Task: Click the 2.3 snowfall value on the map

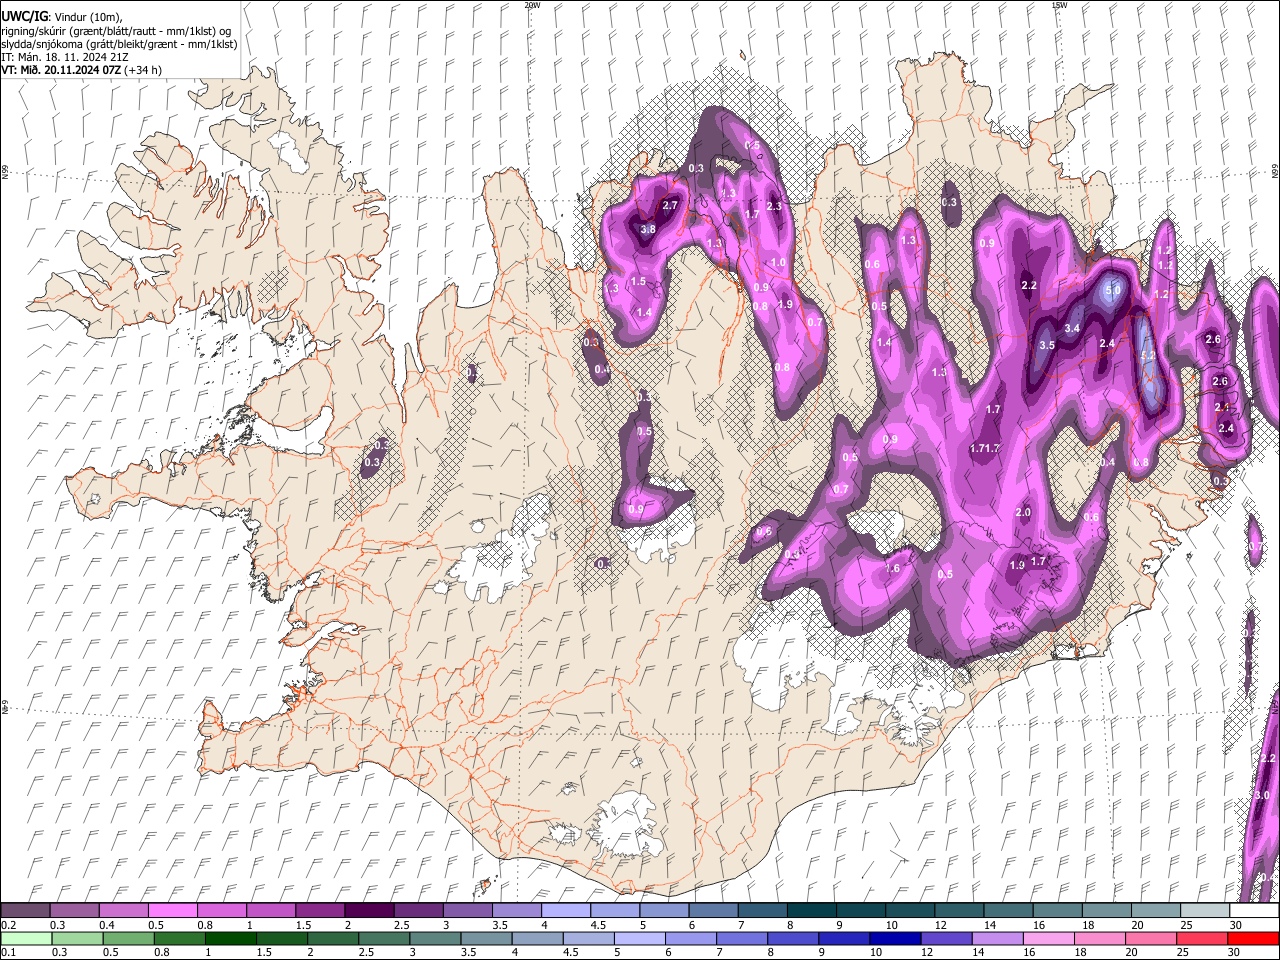Action: click(774, 207)
